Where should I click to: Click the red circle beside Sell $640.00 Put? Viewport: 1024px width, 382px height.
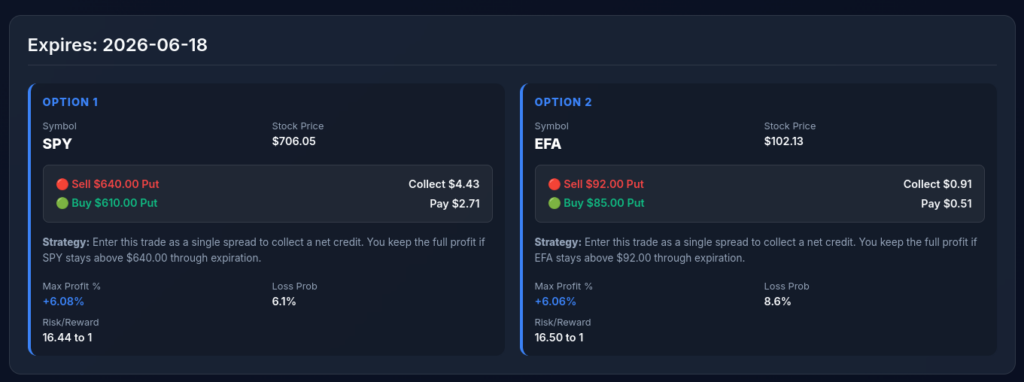(x=63, y=184)
